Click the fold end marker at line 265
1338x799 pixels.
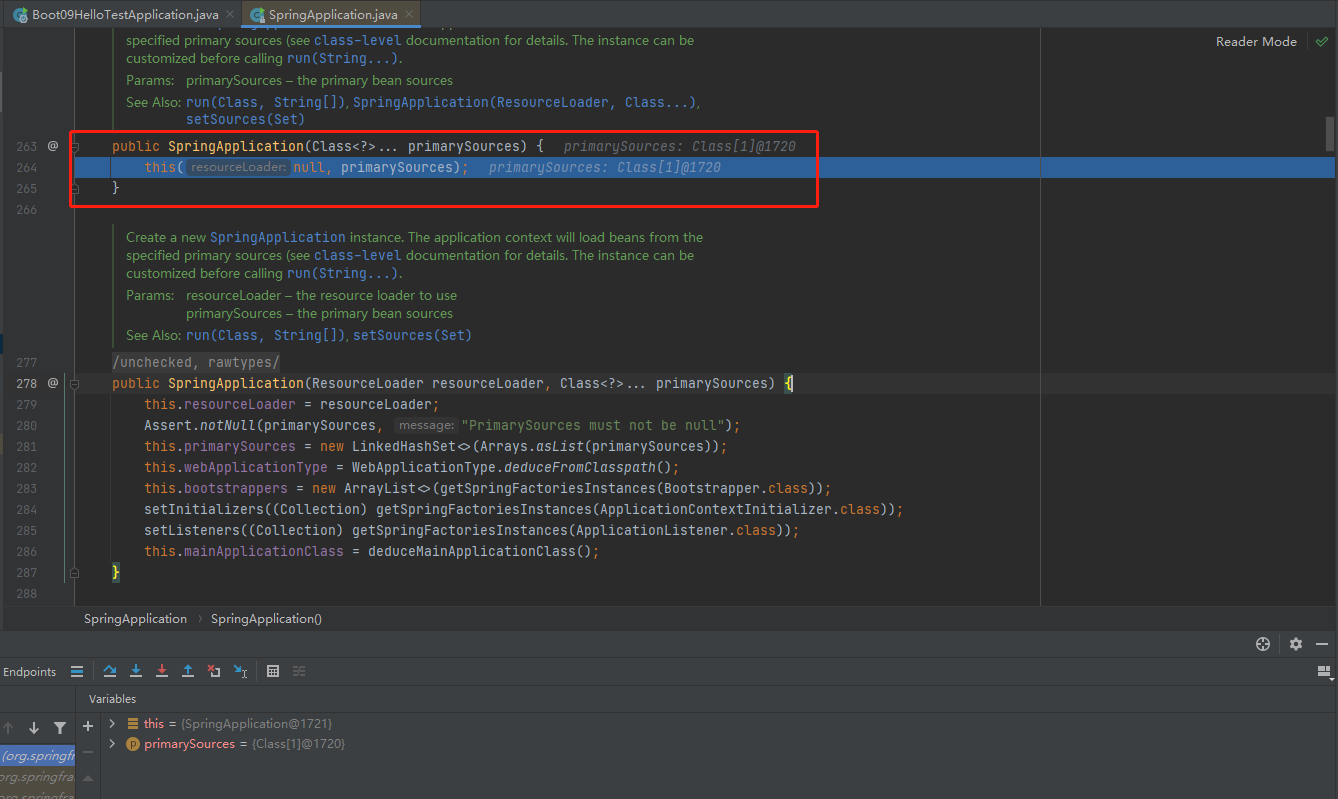tap(75, 188)
